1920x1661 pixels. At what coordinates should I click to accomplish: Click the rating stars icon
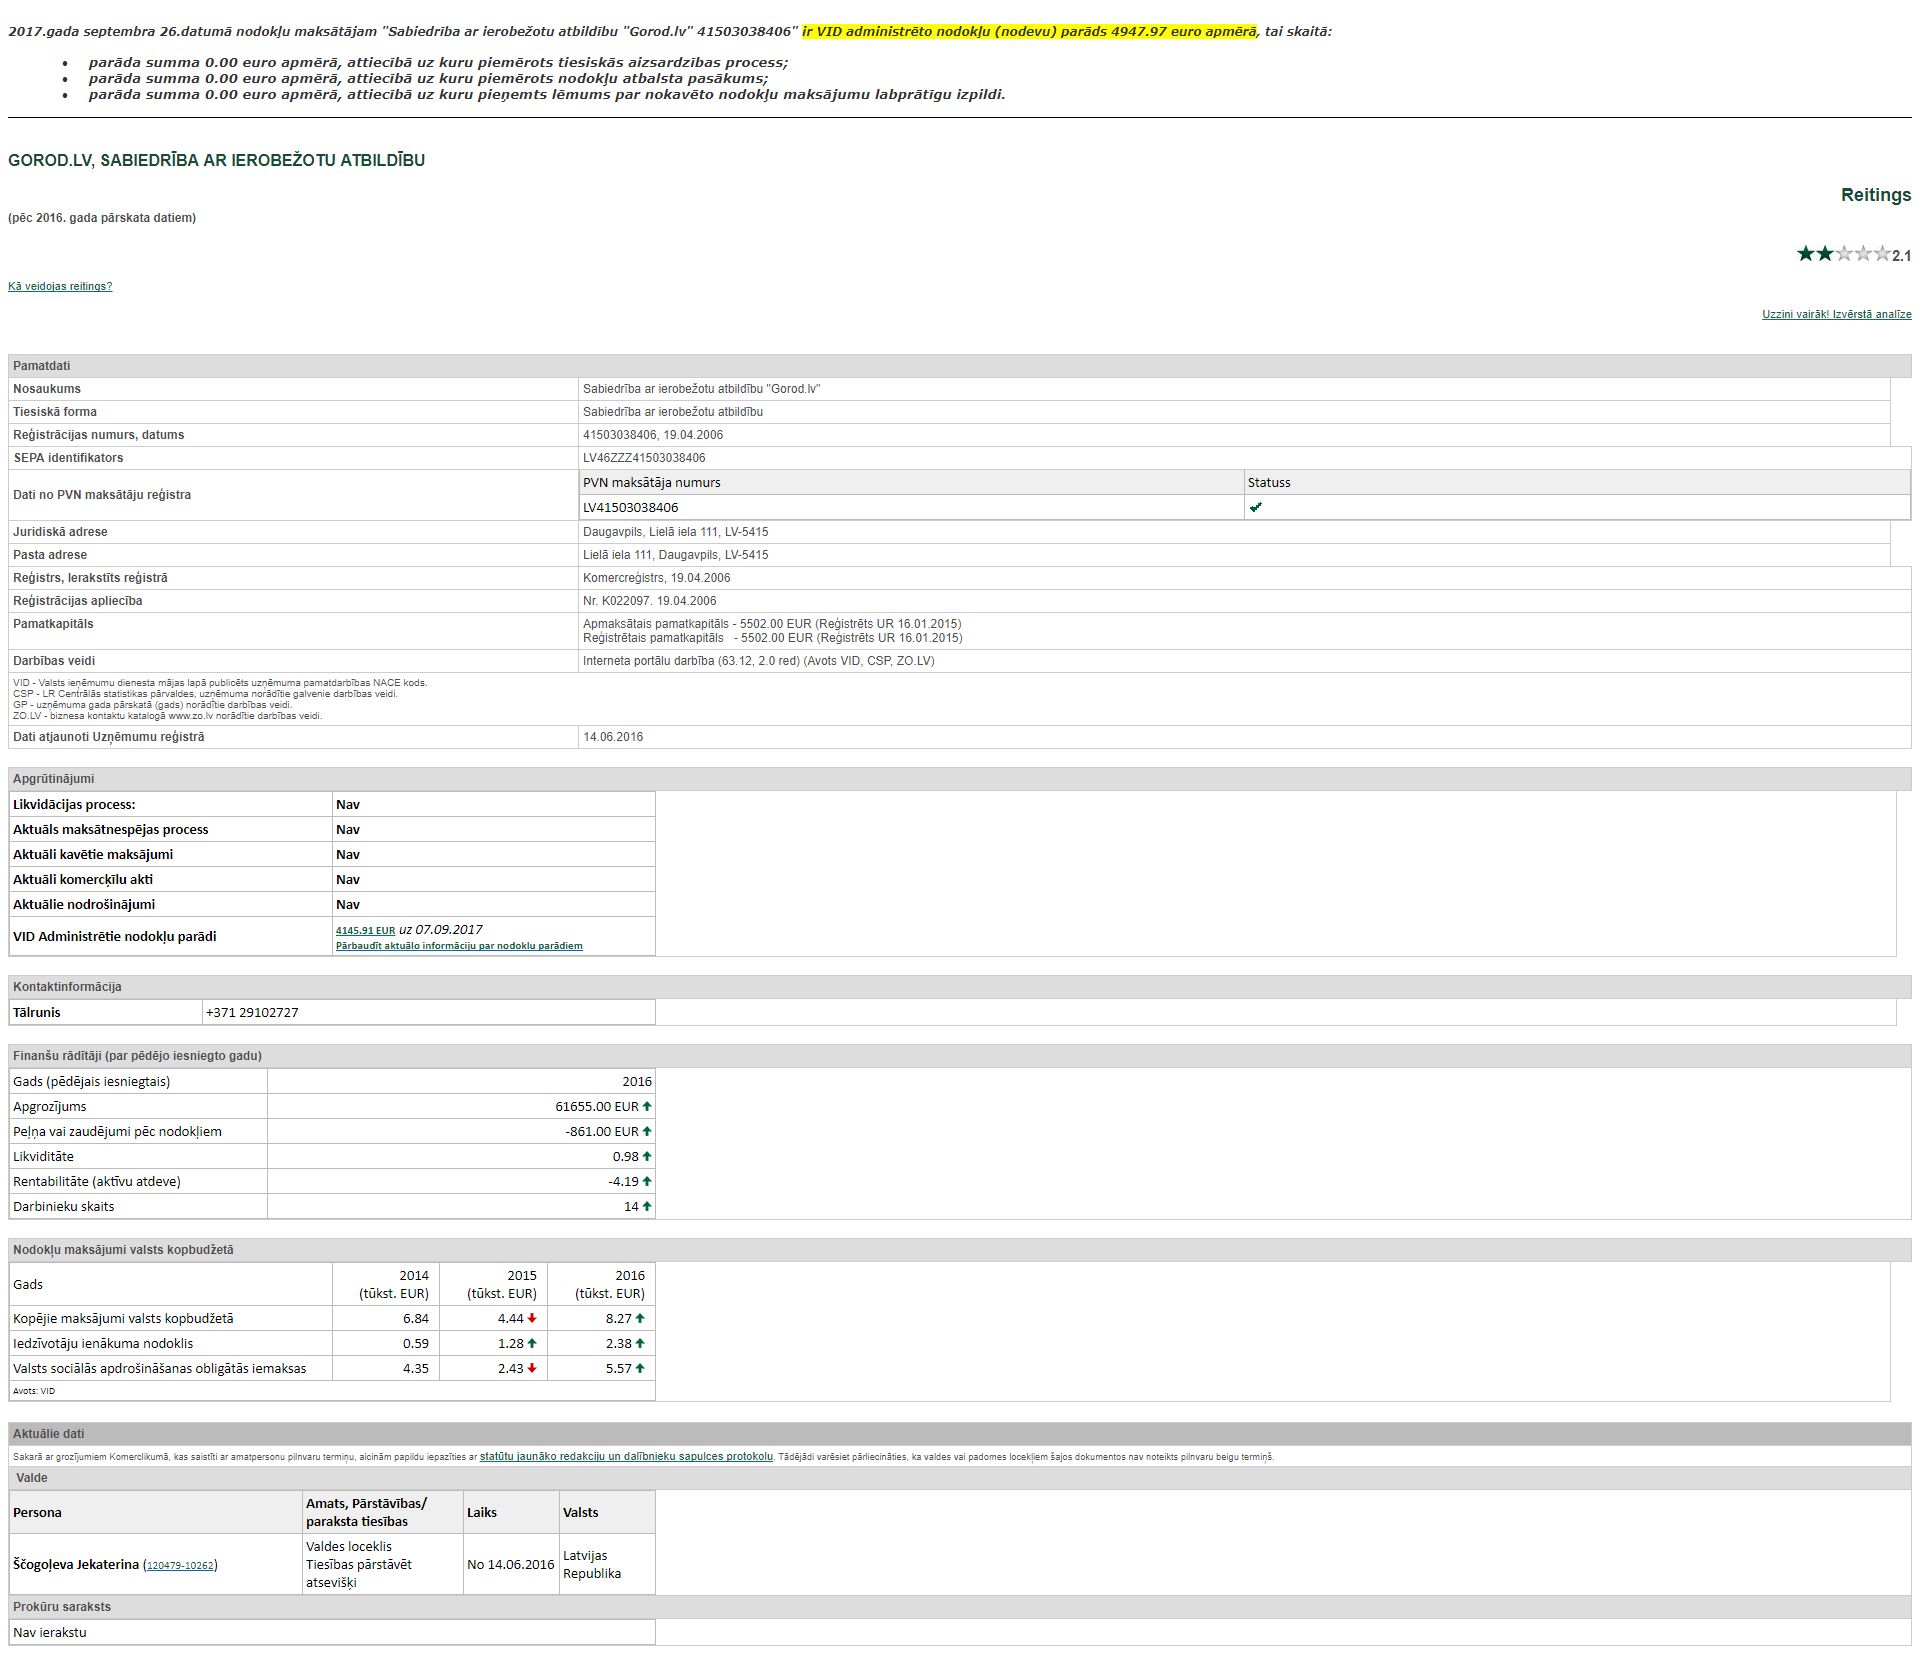pyautogui.click(x=1843, y=254)
